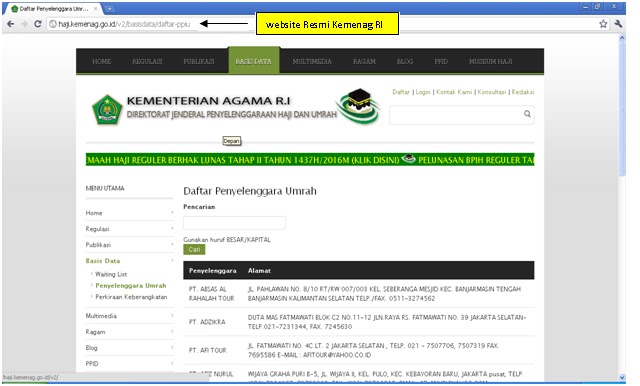Viewport: 640px width, 386px height.
Task: Click the Kementerian Agama emblem logo
Action: point(107,109)
